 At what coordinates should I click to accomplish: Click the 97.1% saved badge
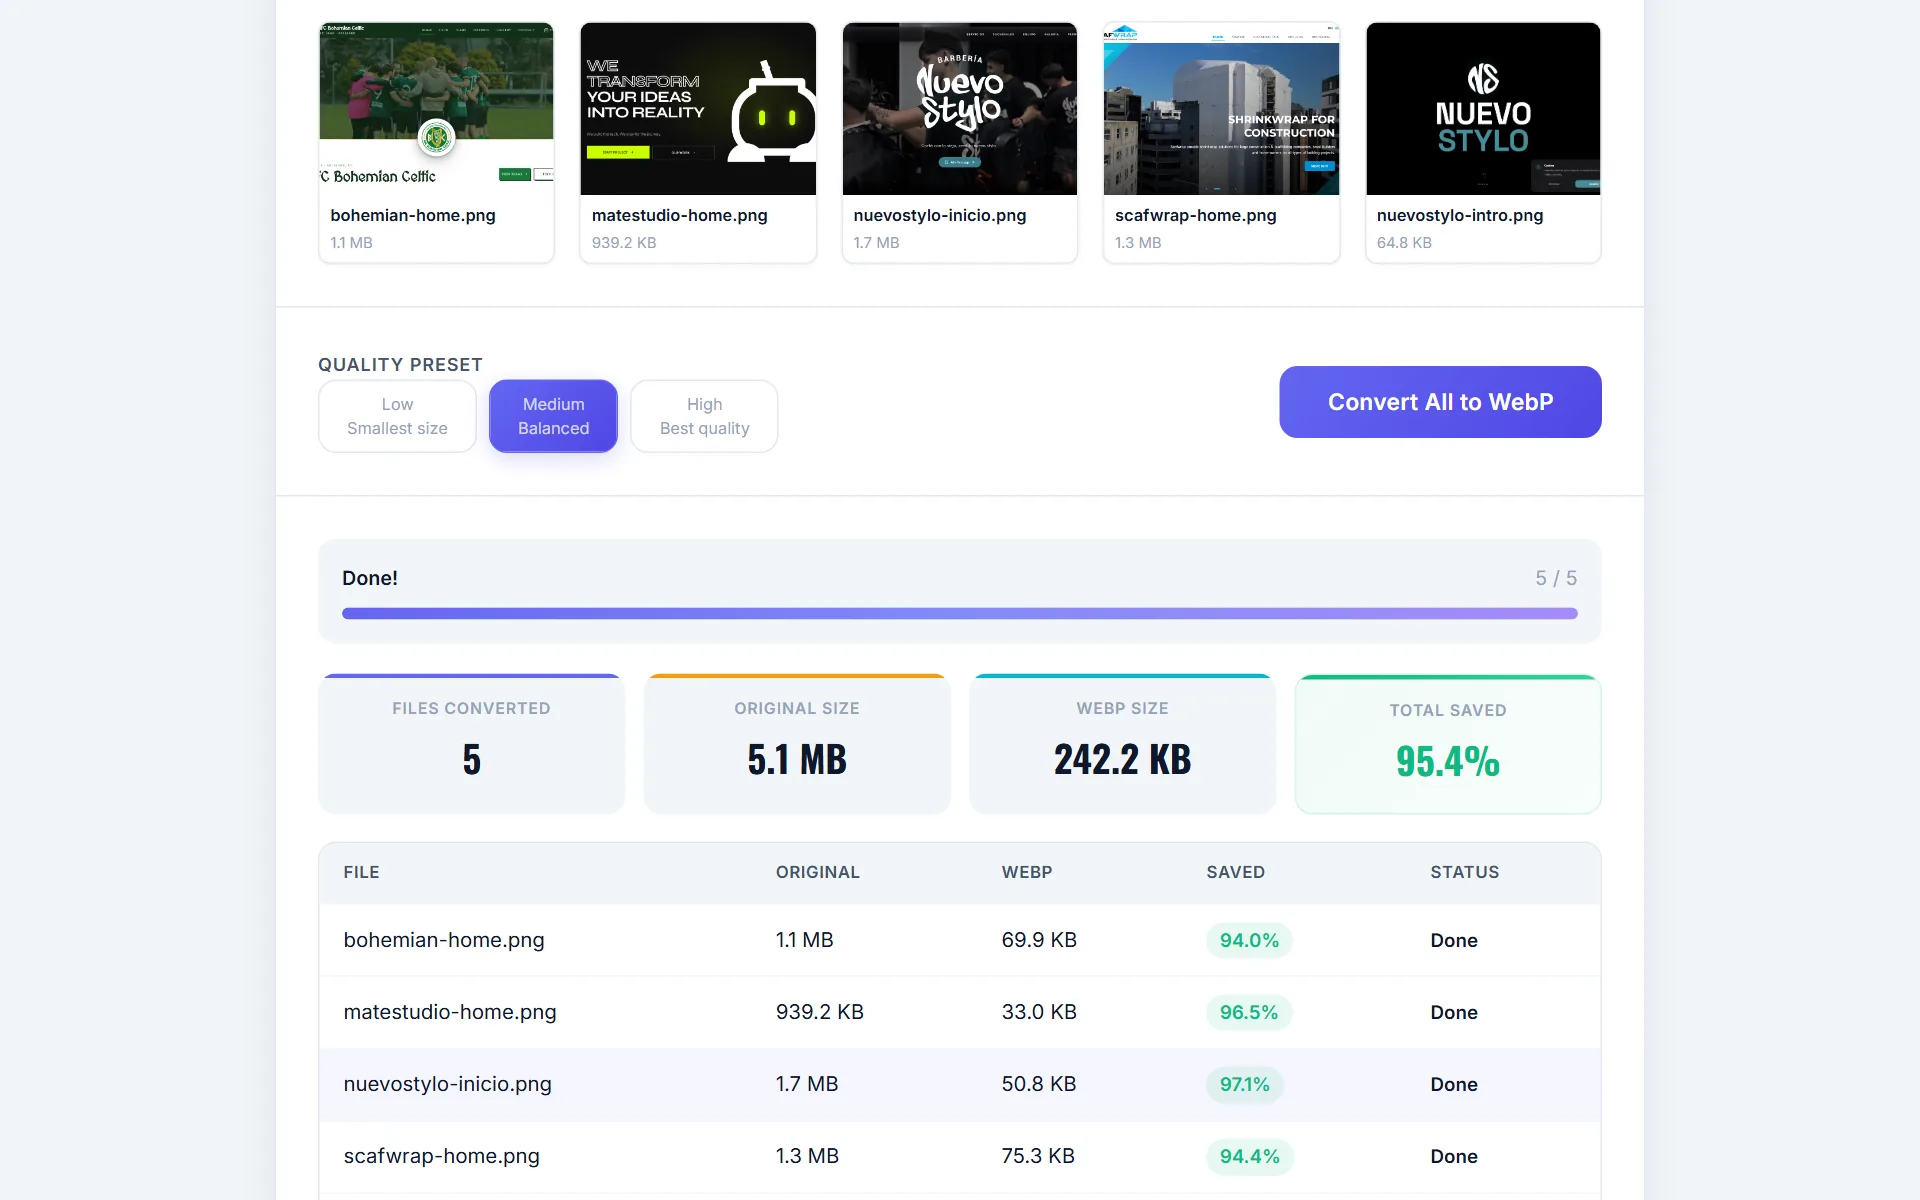1244,1084
